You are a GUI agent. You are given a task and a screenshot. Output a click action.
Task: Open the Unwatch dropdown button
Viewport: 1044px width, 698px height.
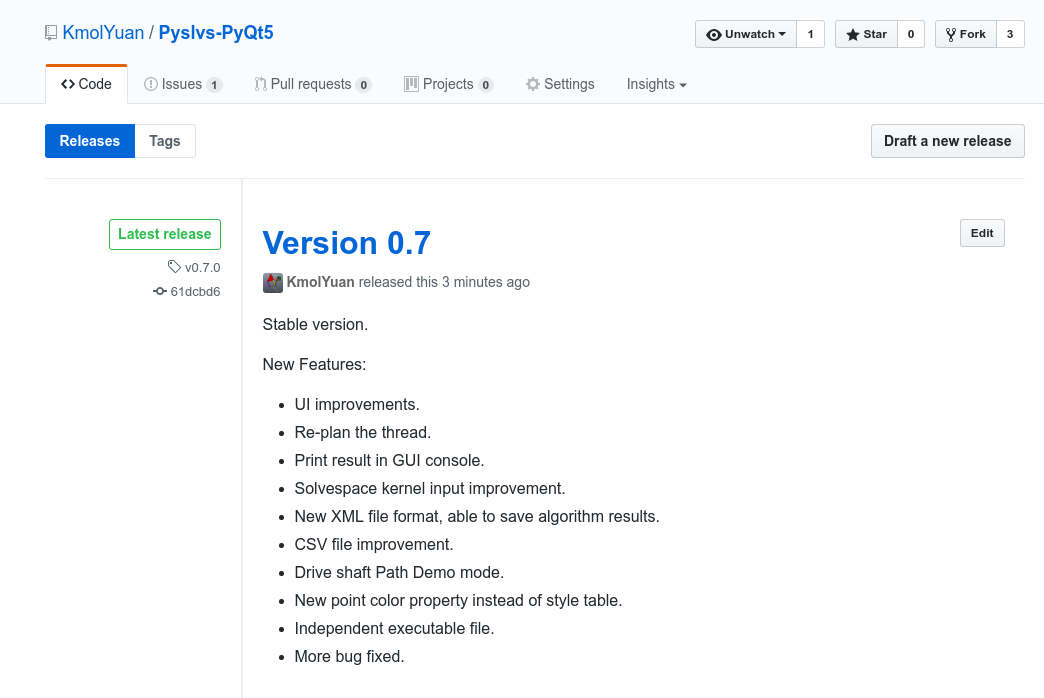(746, 34)
